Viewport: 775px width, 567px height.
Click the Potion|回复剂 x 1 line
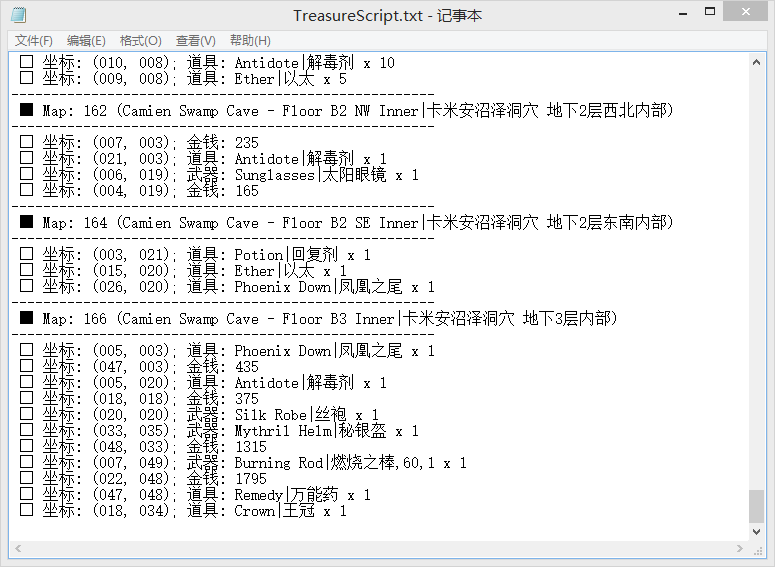(x=195, y=255)
